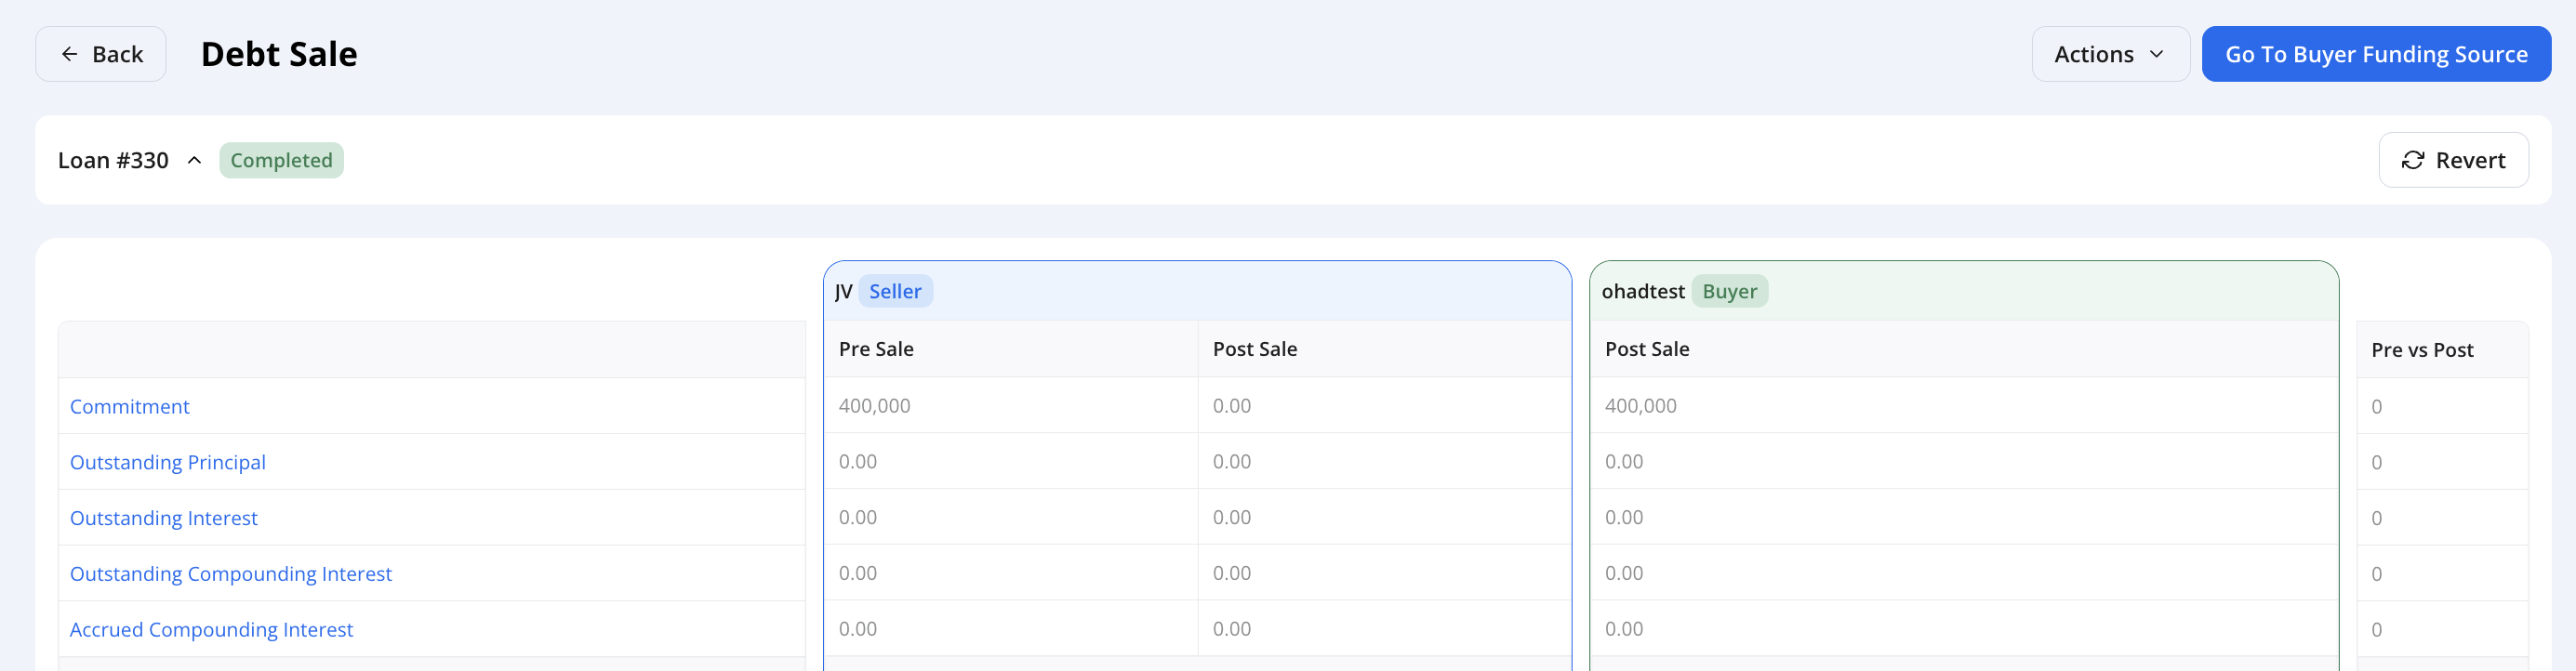This screenshot has height=671, width=2576.
Task: Select buyer Post Sale Accrued Compounding Interest value
Action: click(x=1624, y=630)
